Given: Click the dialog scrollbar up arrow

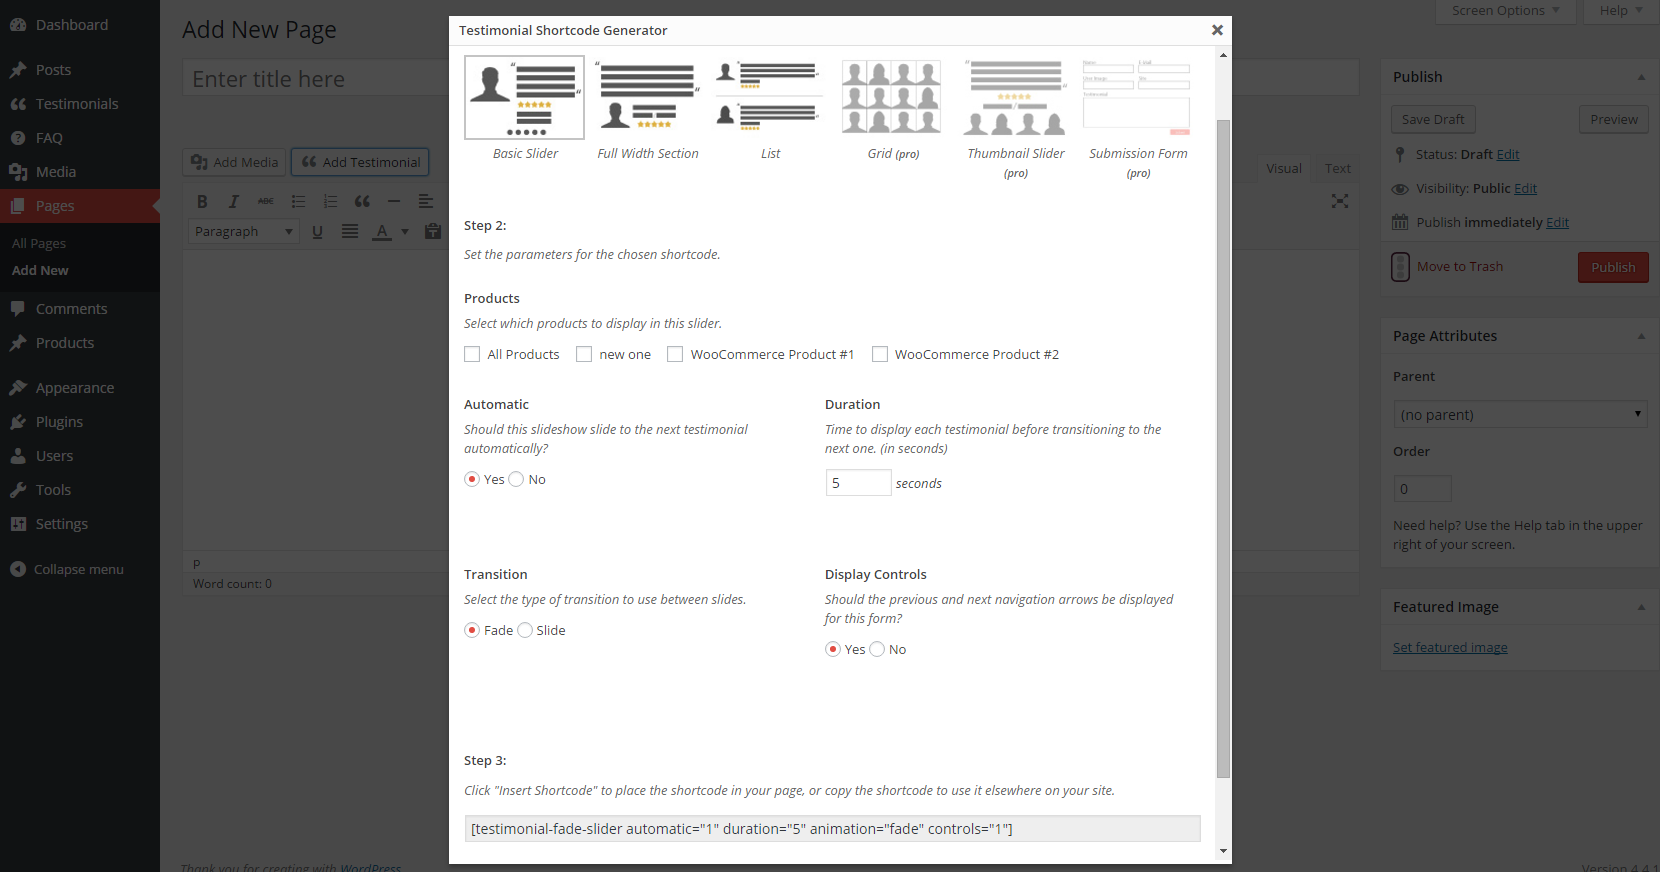Looking at the screenshot, I should click(1224, 55).
